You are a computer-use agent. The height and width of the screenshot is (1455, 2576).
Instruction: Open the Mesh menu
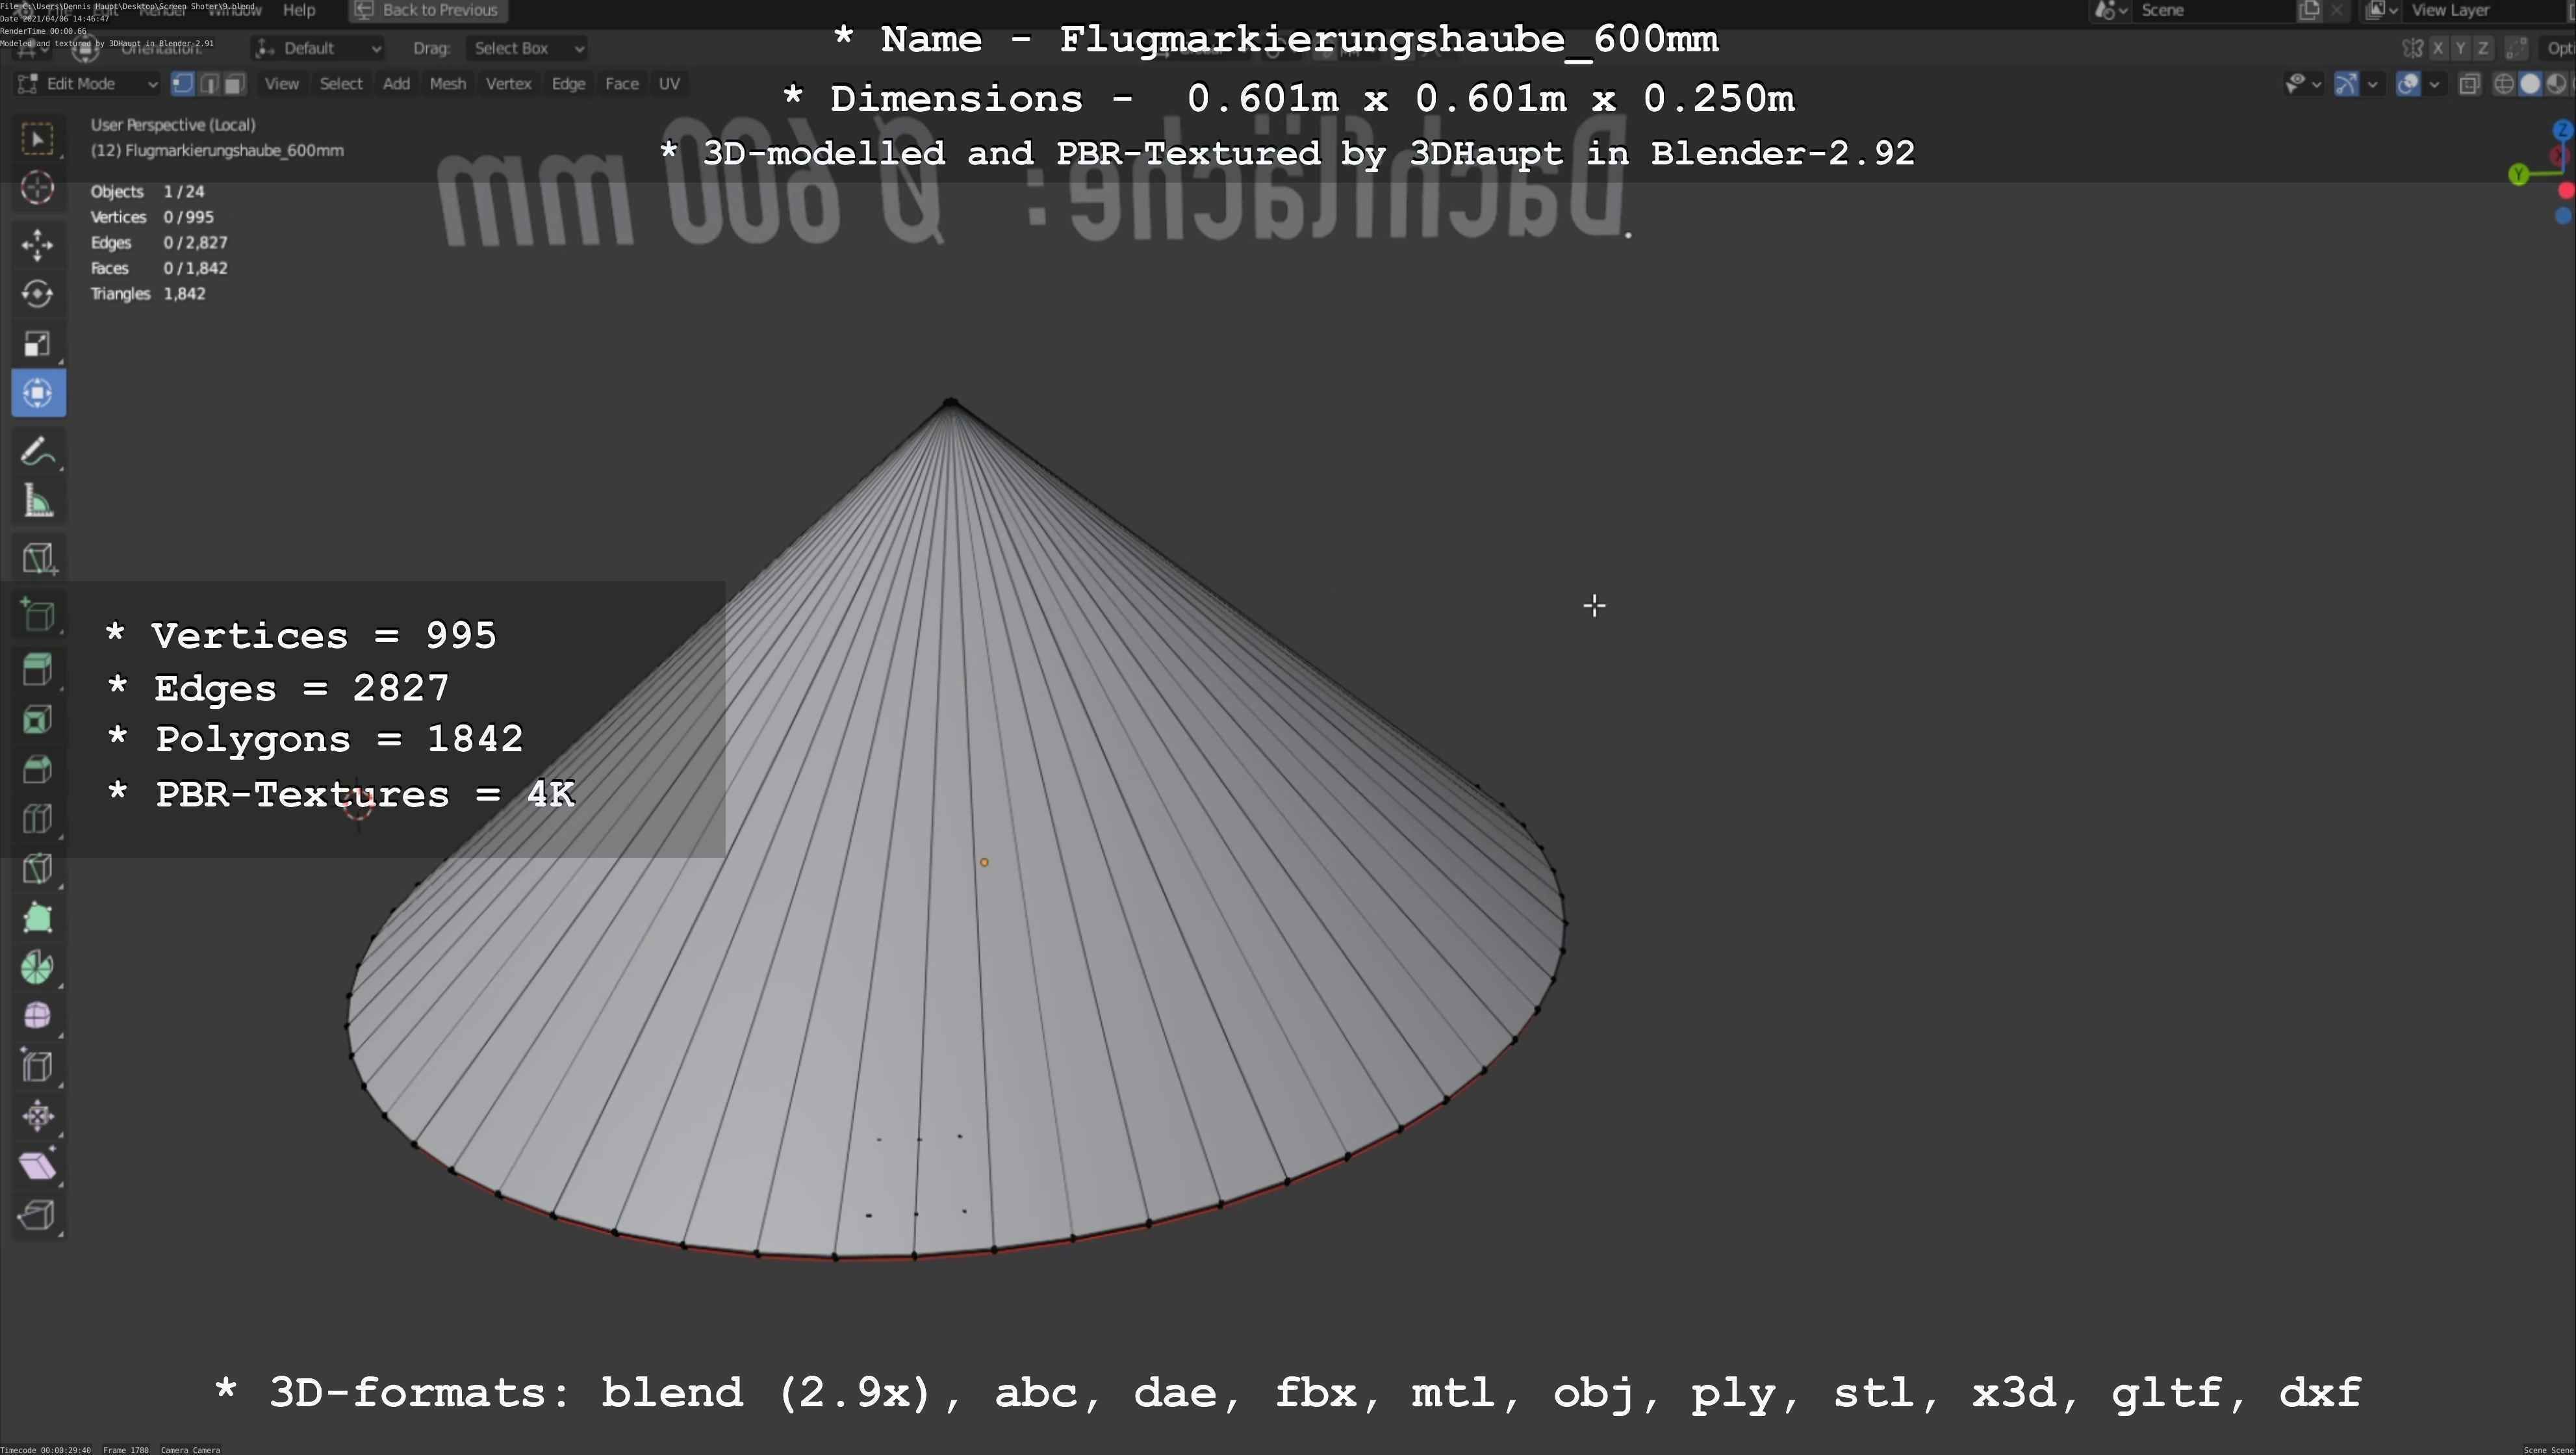[448, 84]
